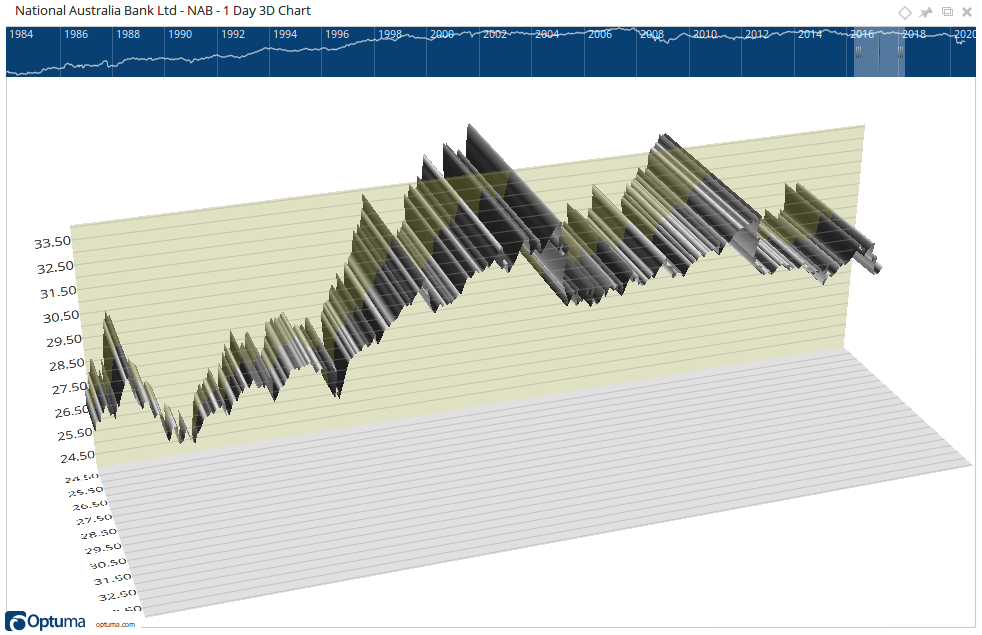This screenshot has width=982, height=635.
Task: Jump to 2018 in the overview timeline
Action: [x=914, y=34]
